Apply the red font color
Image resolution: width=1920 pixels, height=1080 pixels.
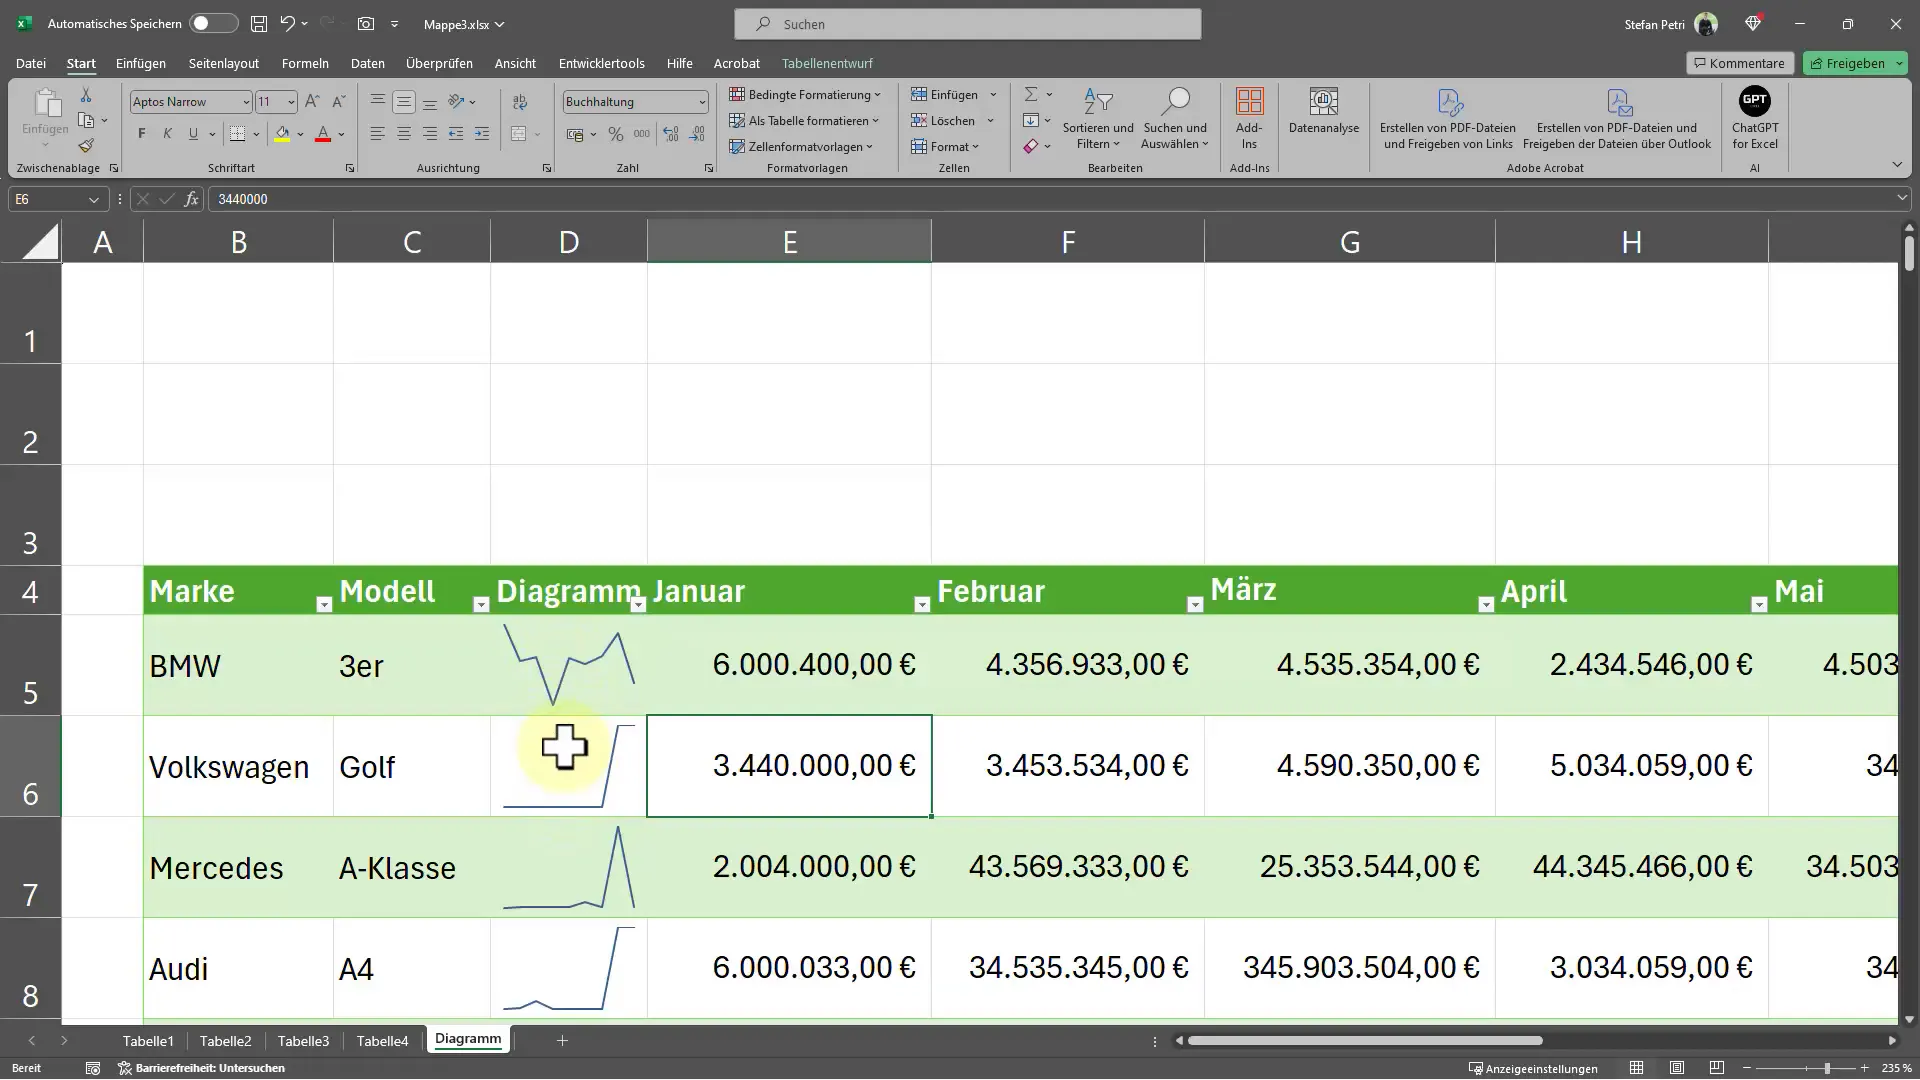coord(323,134)
